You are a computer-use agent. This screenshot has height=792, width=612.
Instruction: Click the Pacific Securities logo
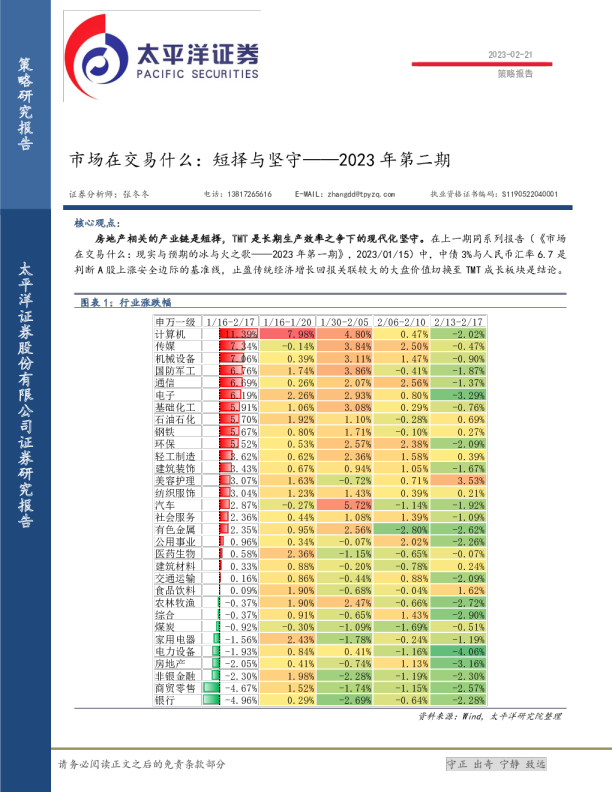pos(162,56)
